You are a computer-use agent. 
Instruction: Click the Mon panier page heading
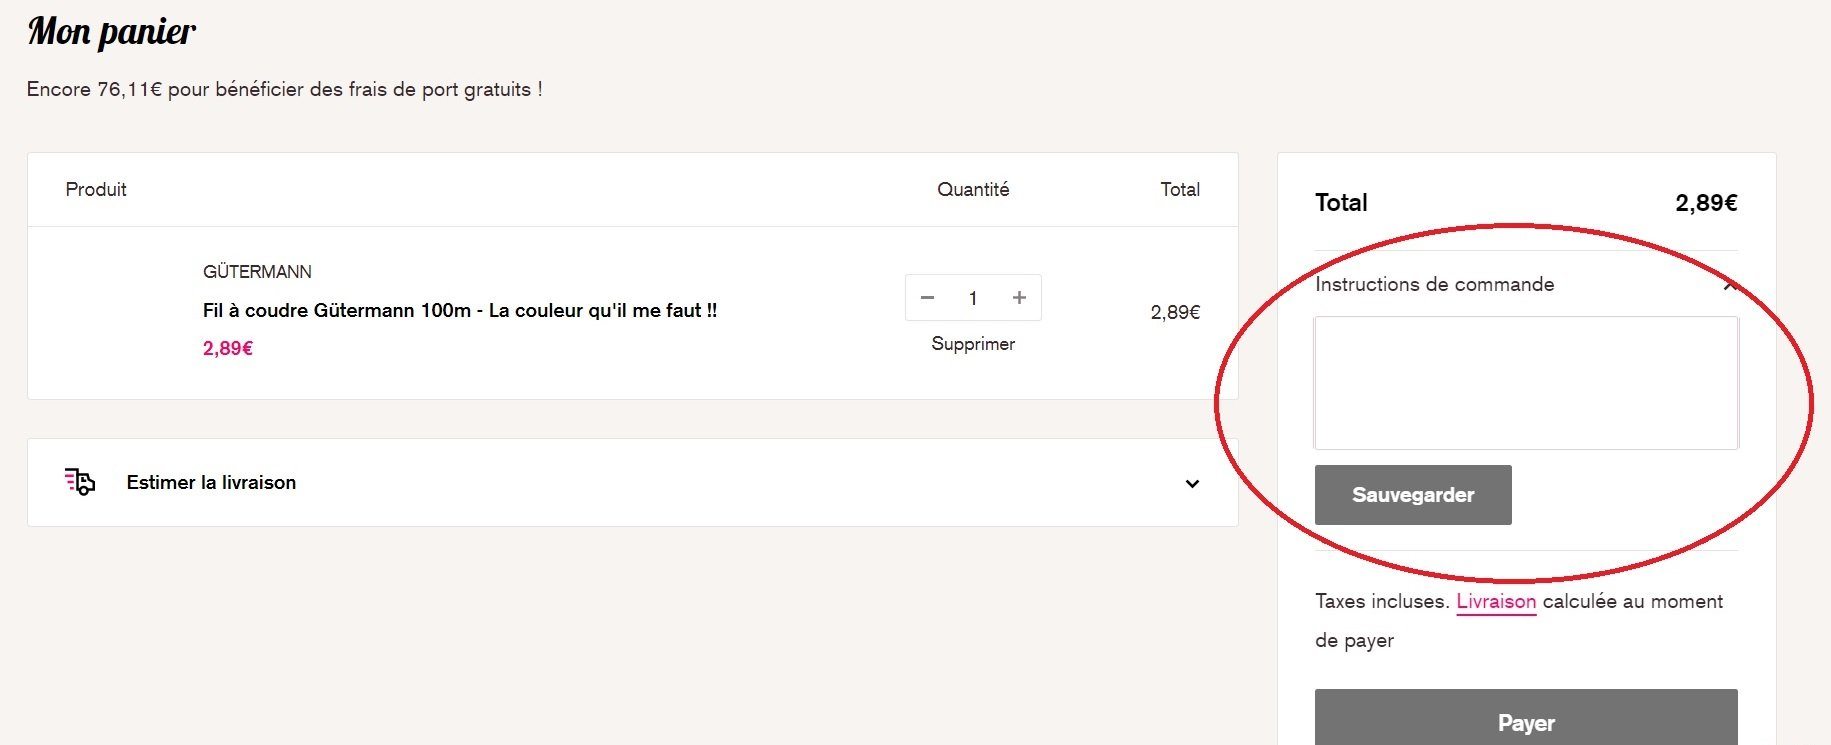click(112, 32)
